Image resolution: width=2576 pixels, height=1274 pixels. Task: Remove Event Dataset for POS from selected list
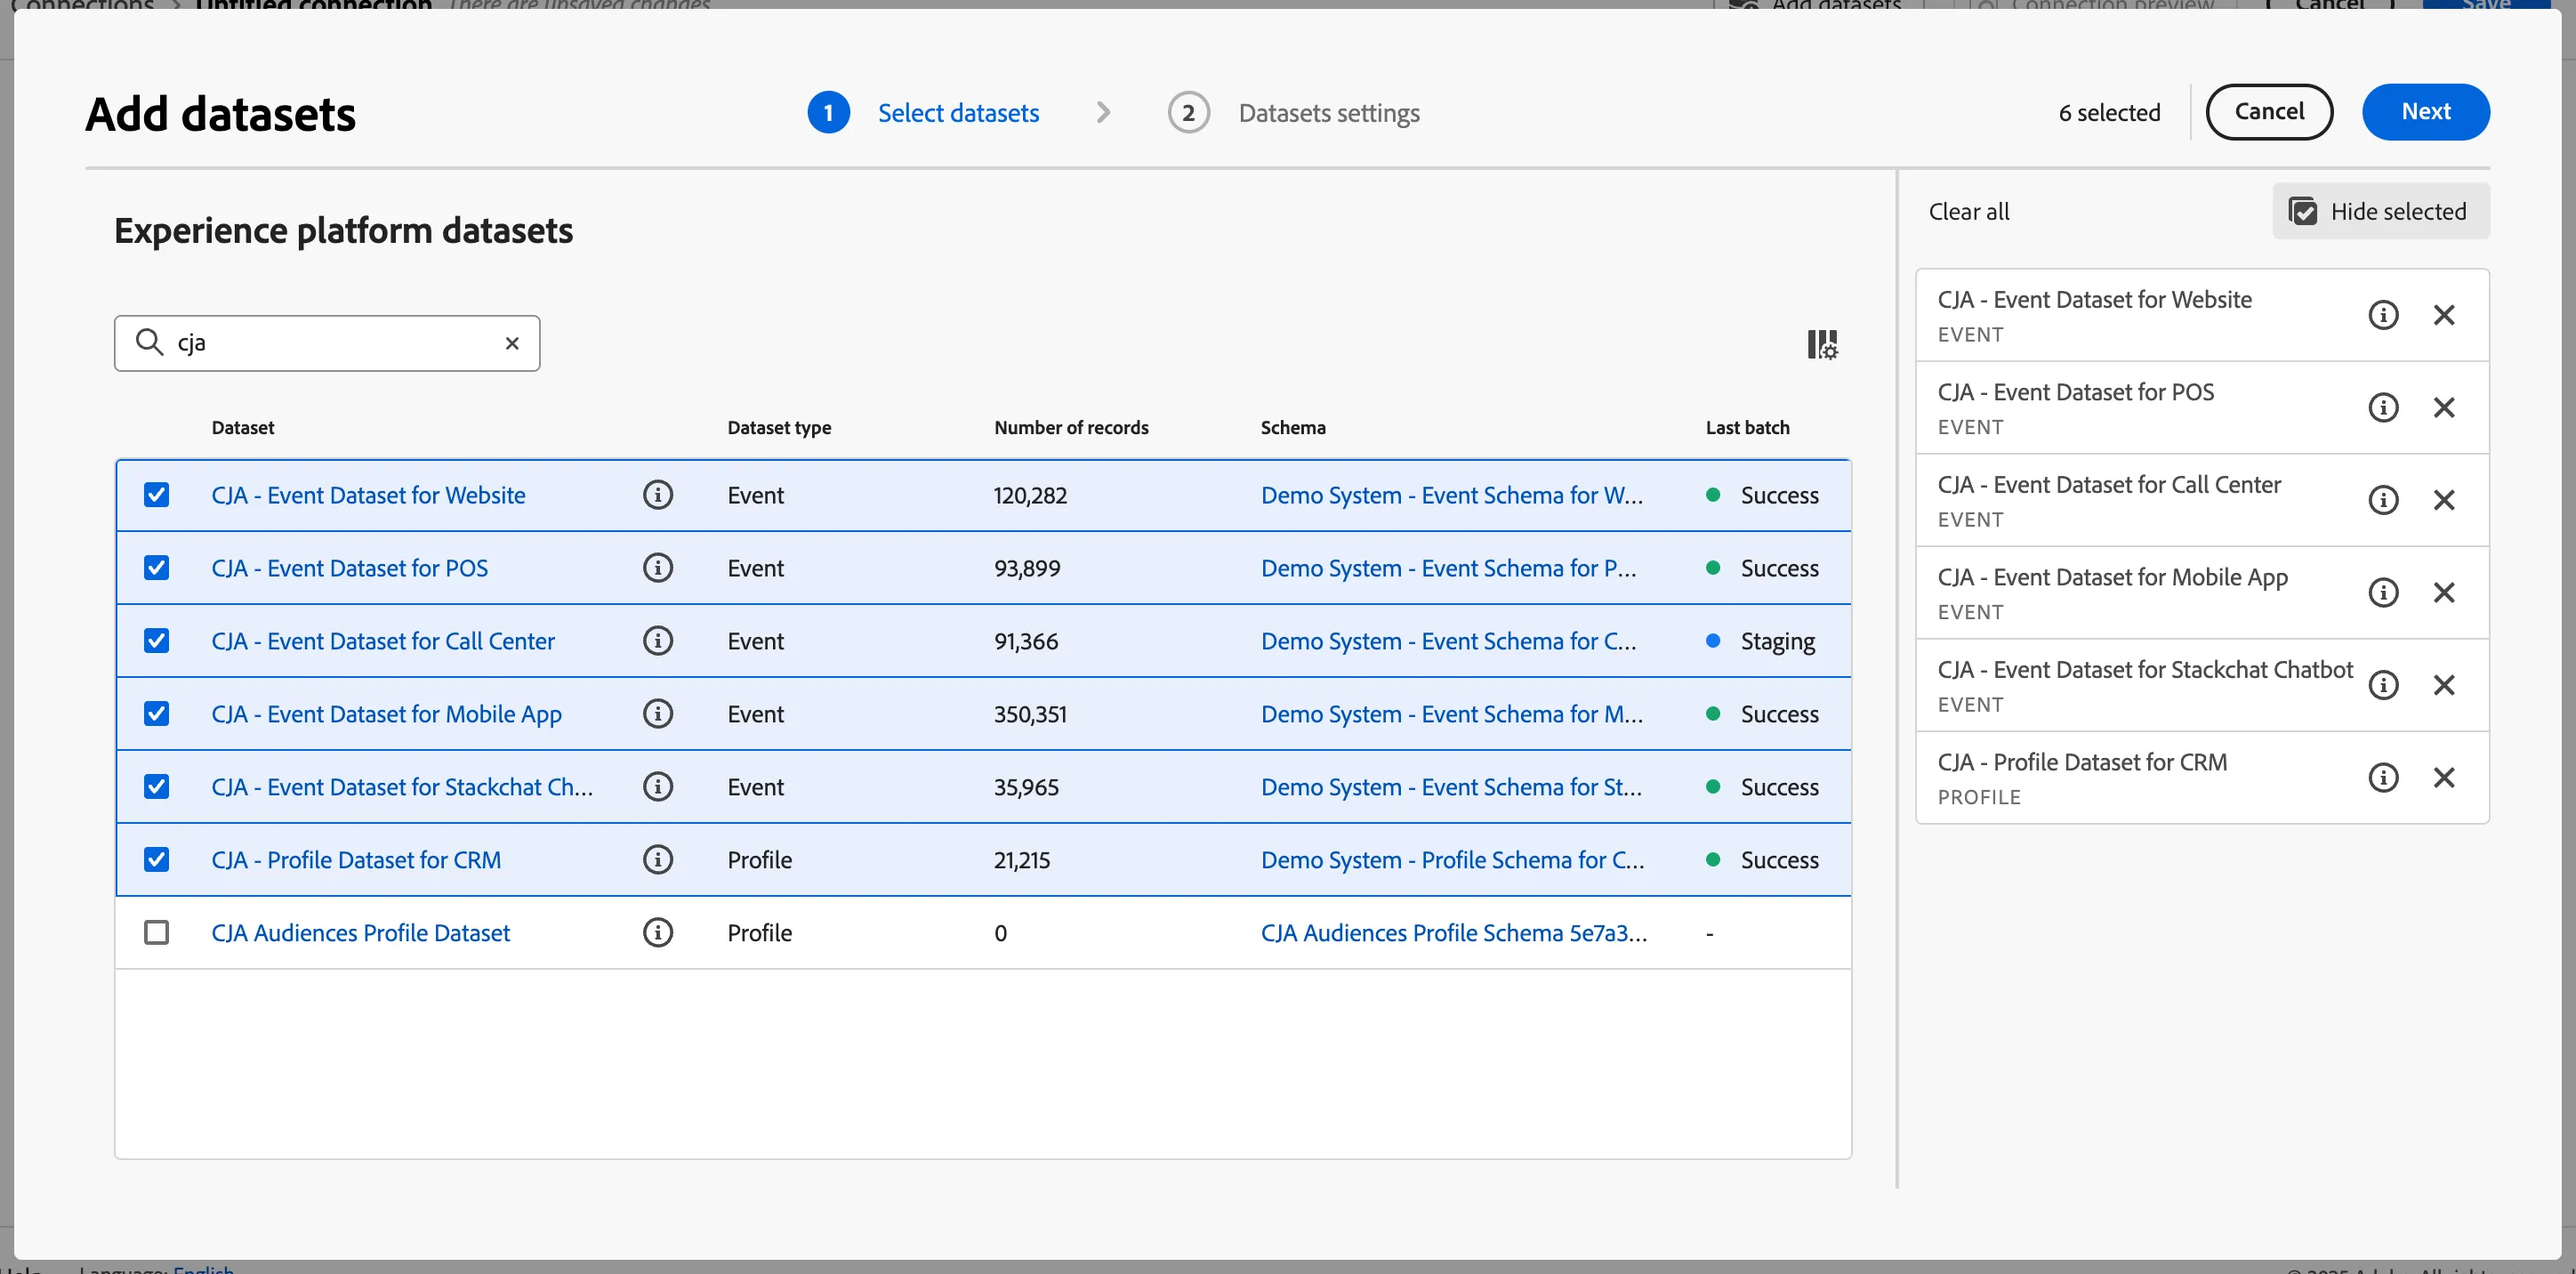coord(2443,407)
